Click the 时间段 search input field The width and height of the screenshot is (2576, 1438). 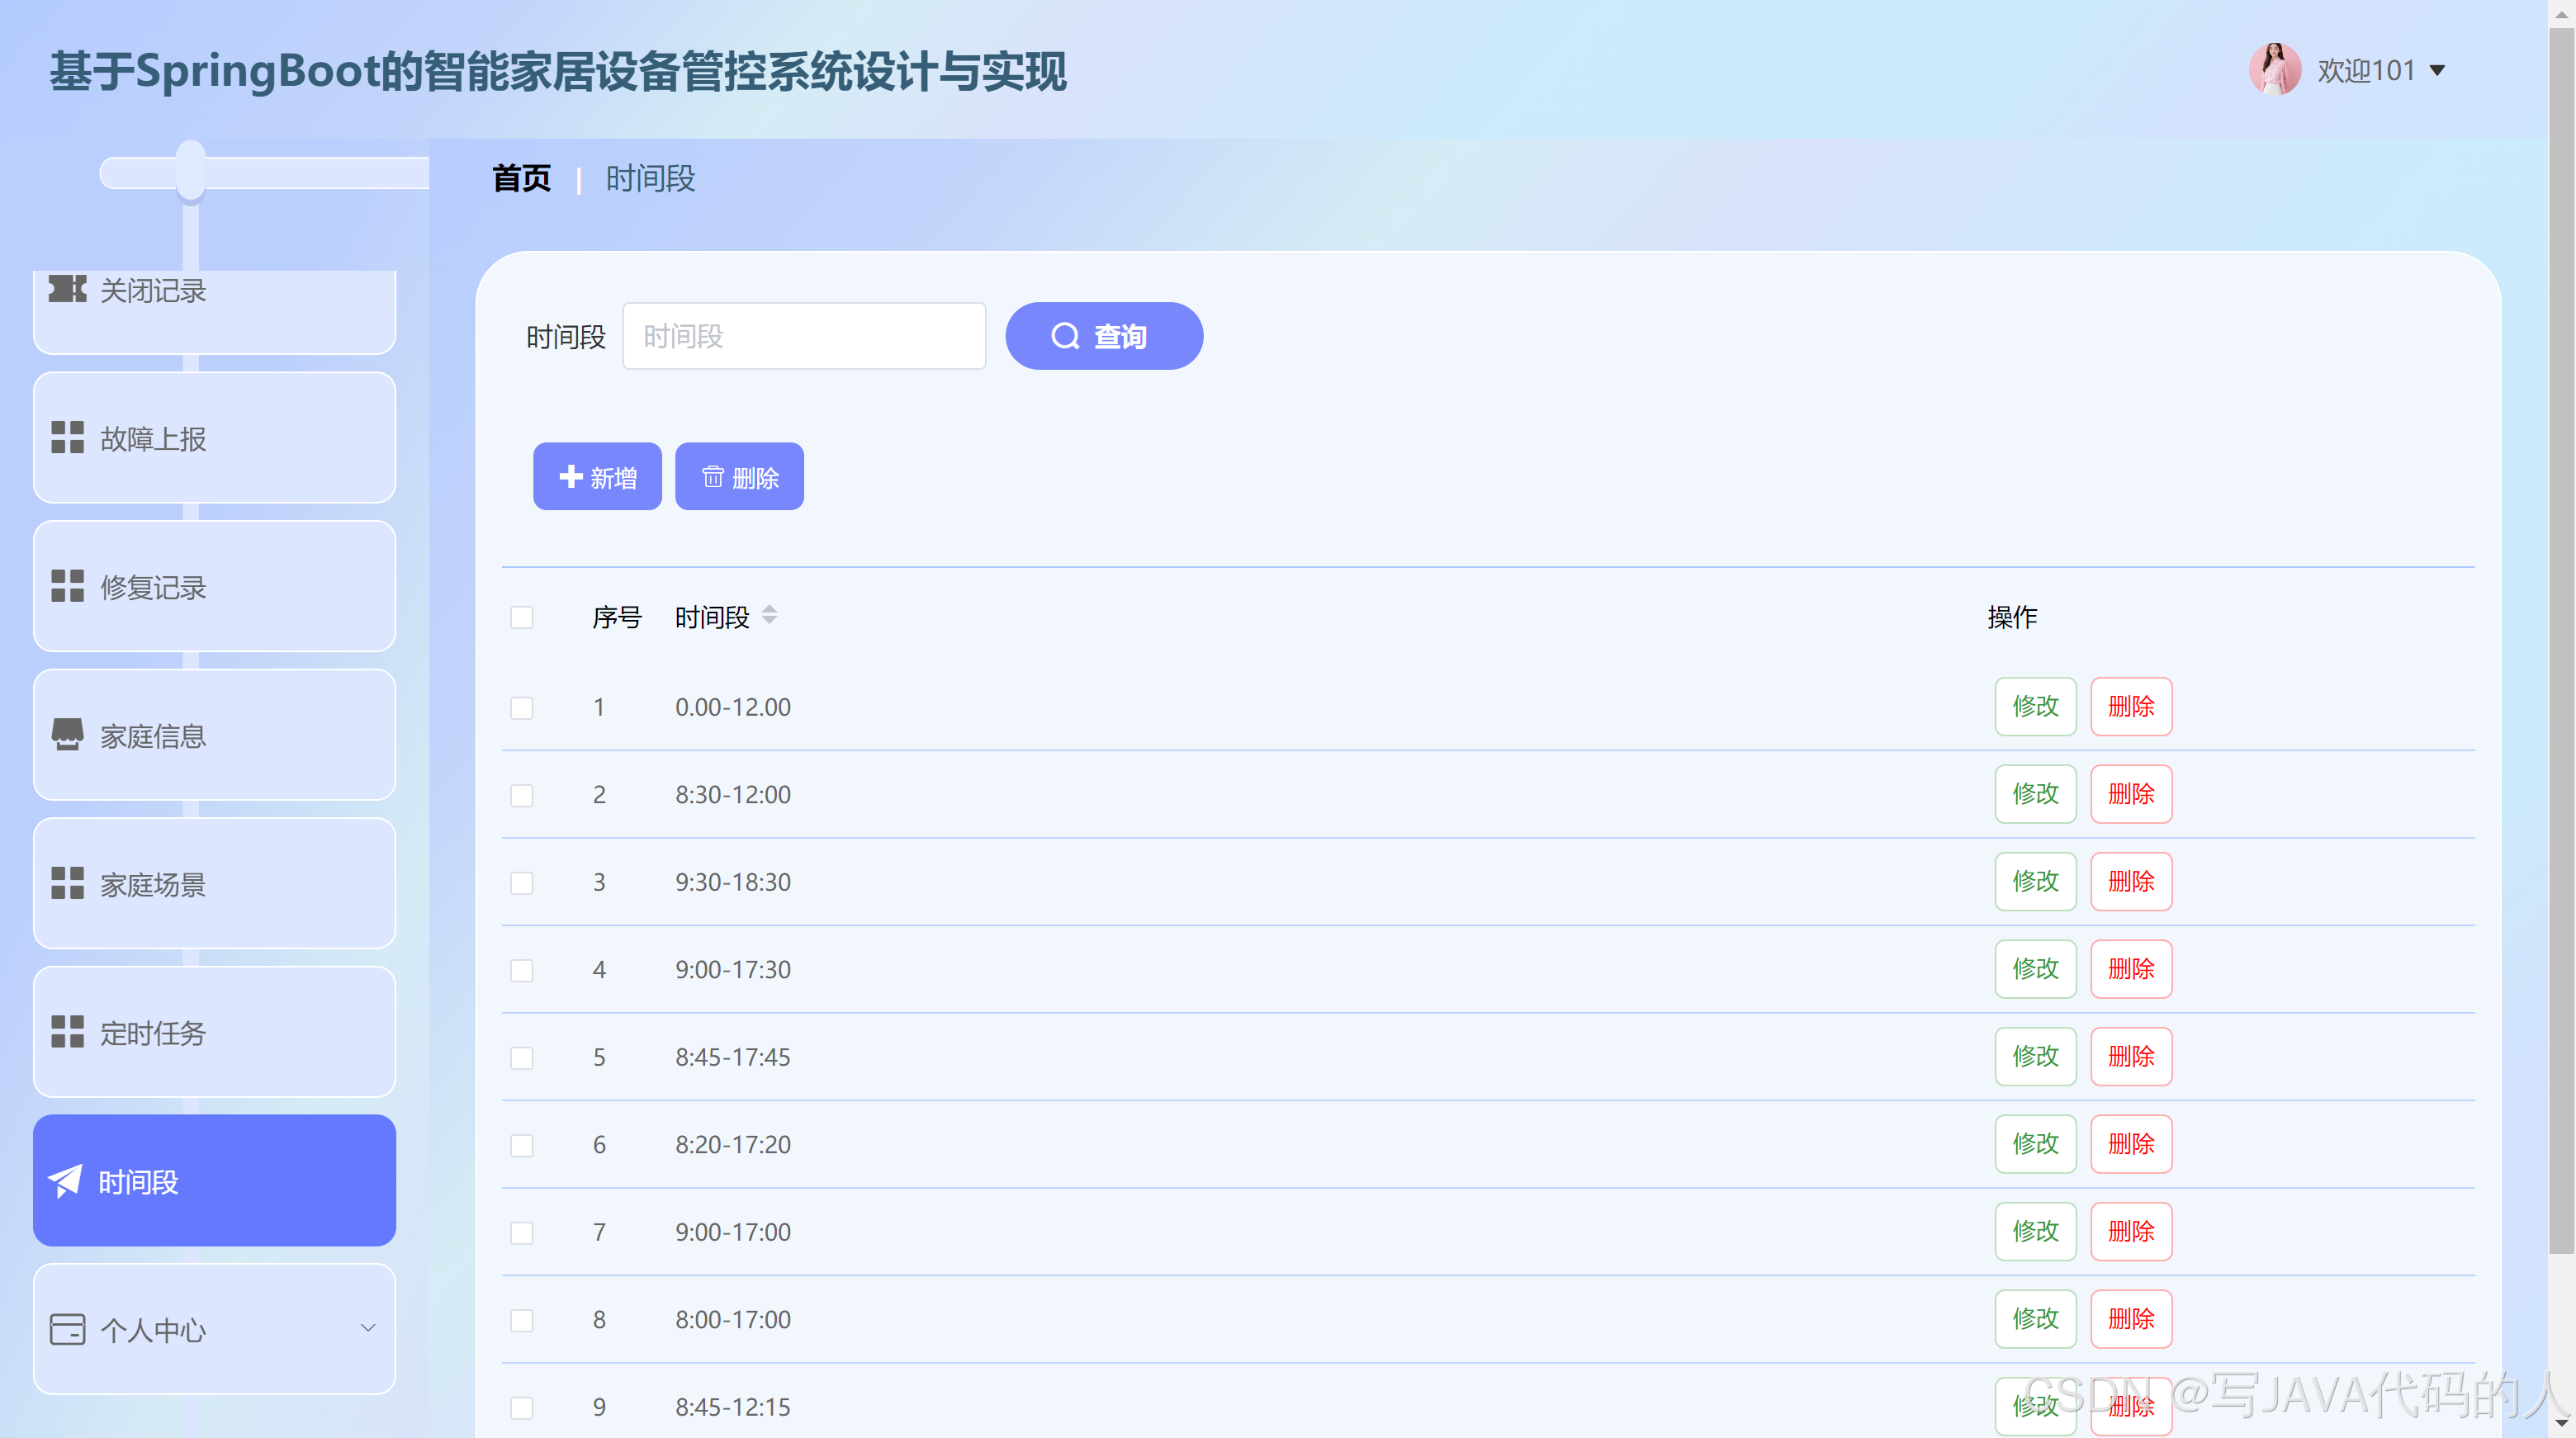tap(804, 336)
